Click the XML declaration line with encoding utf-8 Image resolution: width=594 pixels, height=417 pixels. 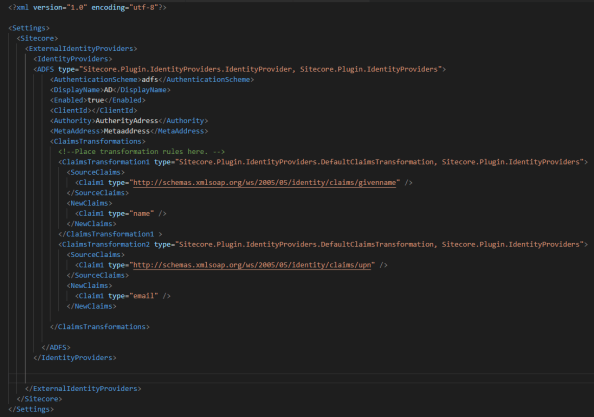coord(87,7)
